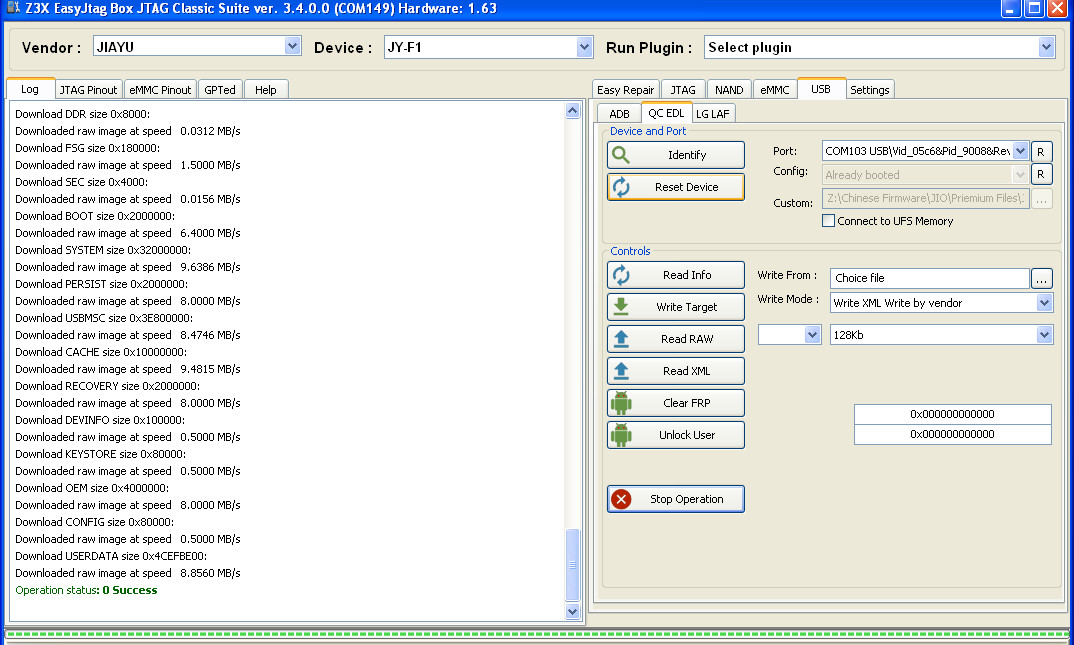Click the Operation status: 0 Success line

(86, 590)
